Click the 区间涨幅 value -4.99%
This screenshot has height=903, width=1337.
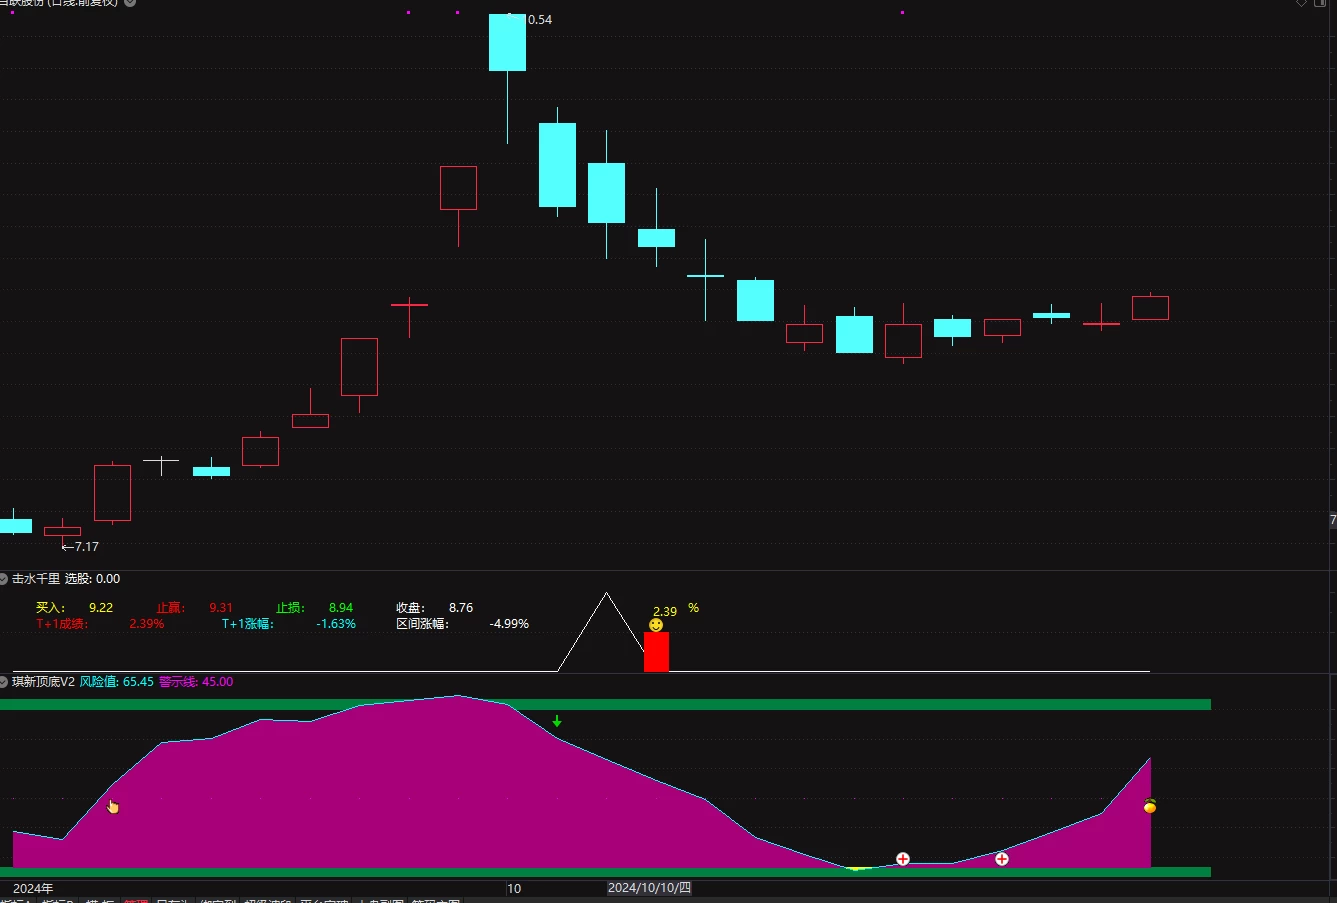[x=509, y=624]
